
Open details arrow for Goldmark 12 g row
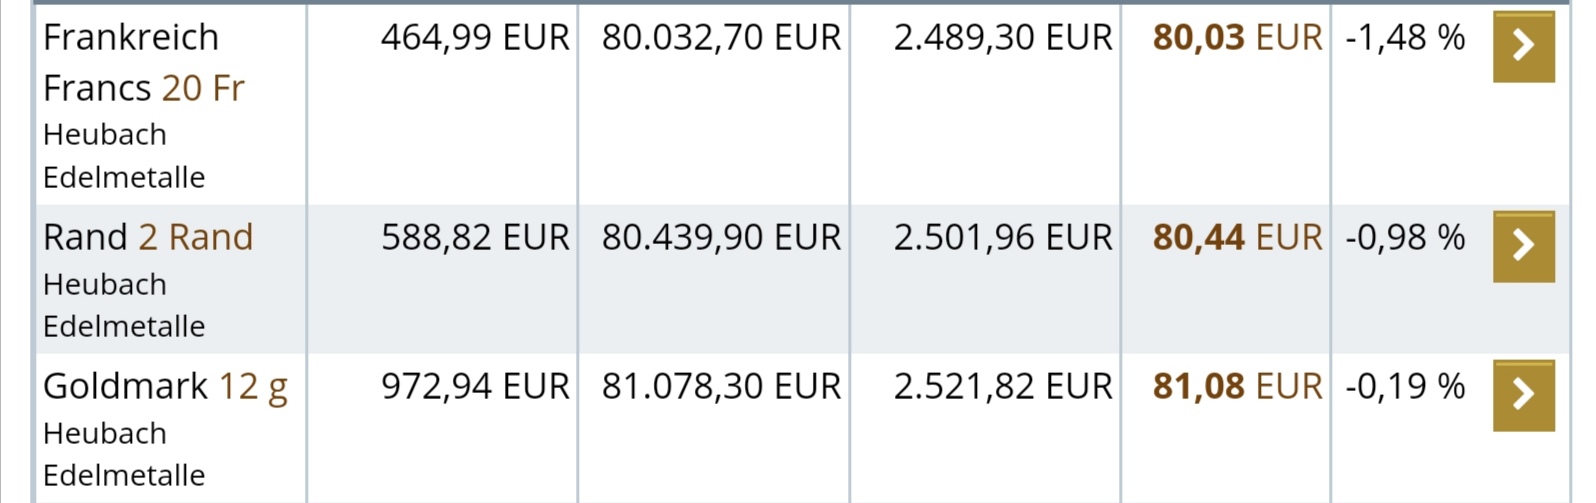tap(1523, 395)
